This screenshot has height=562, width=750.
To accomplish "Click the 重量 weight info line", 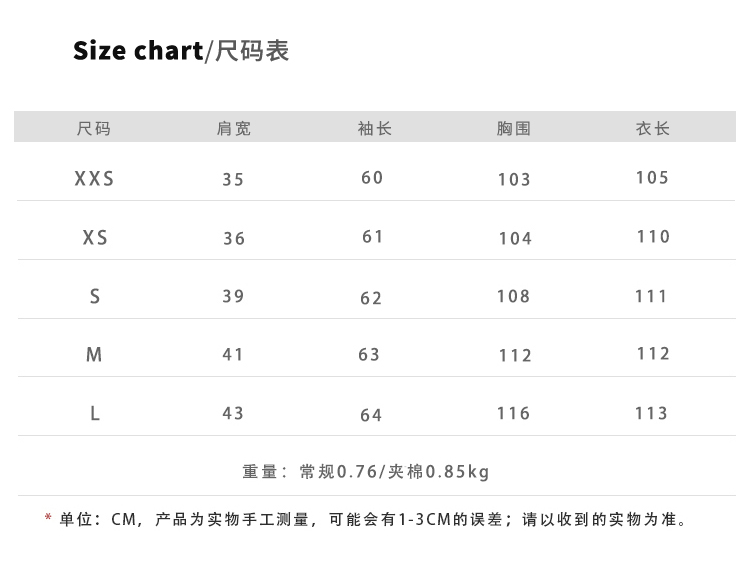I will click(x=366, y=472).
